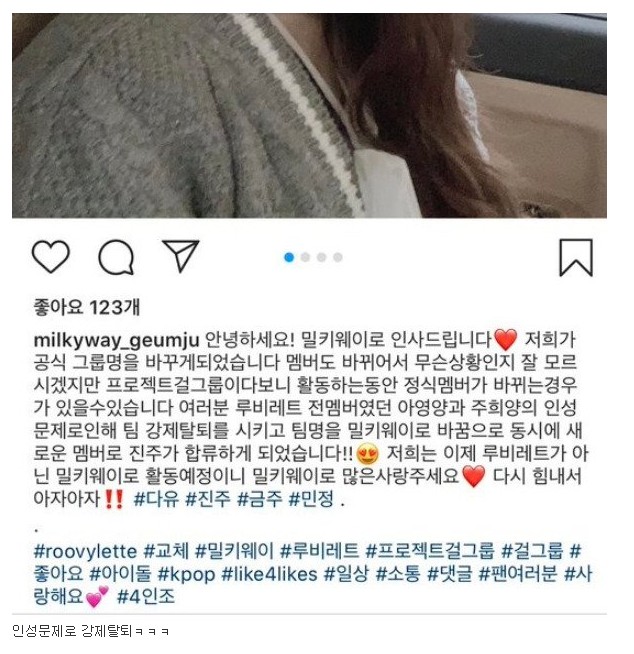The image size is (634, 654).
Task: Open the #kpop hashtag
Action: [x=186, y=574]
